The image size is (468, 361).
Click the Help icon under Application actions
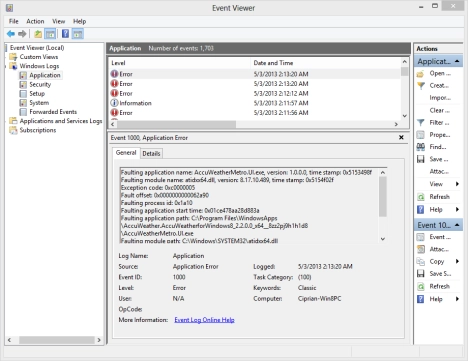tap(421, 209)
